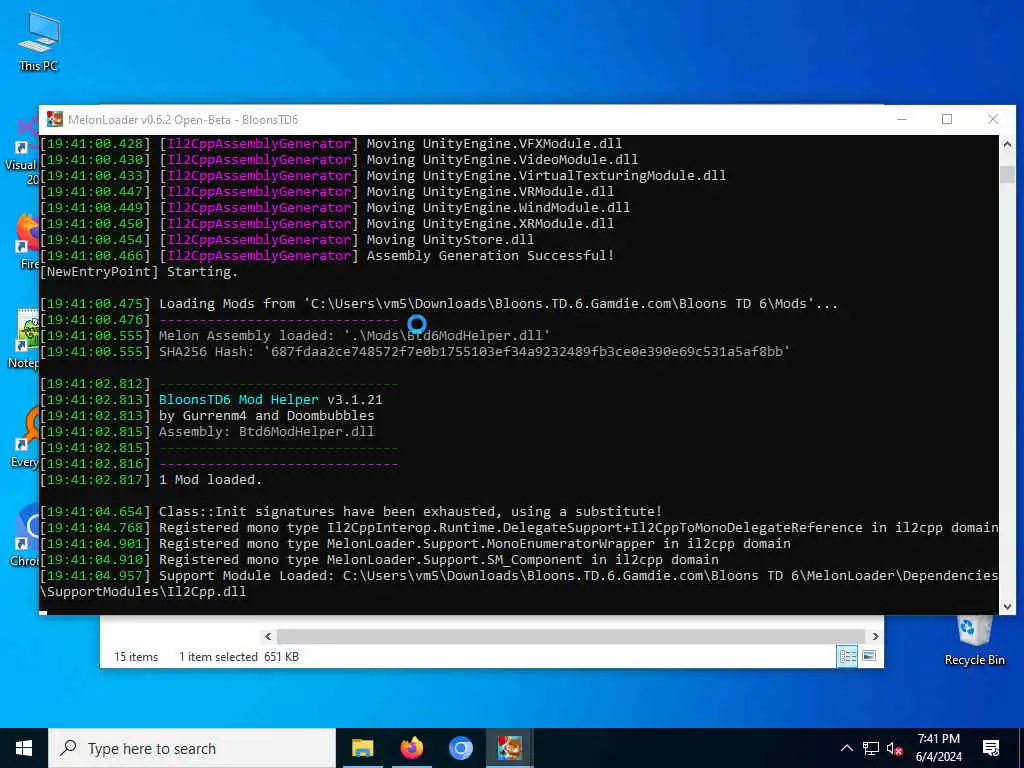Click the 'Loading Mods from' line
This screenshot has height=768, width=1024.
498,304
